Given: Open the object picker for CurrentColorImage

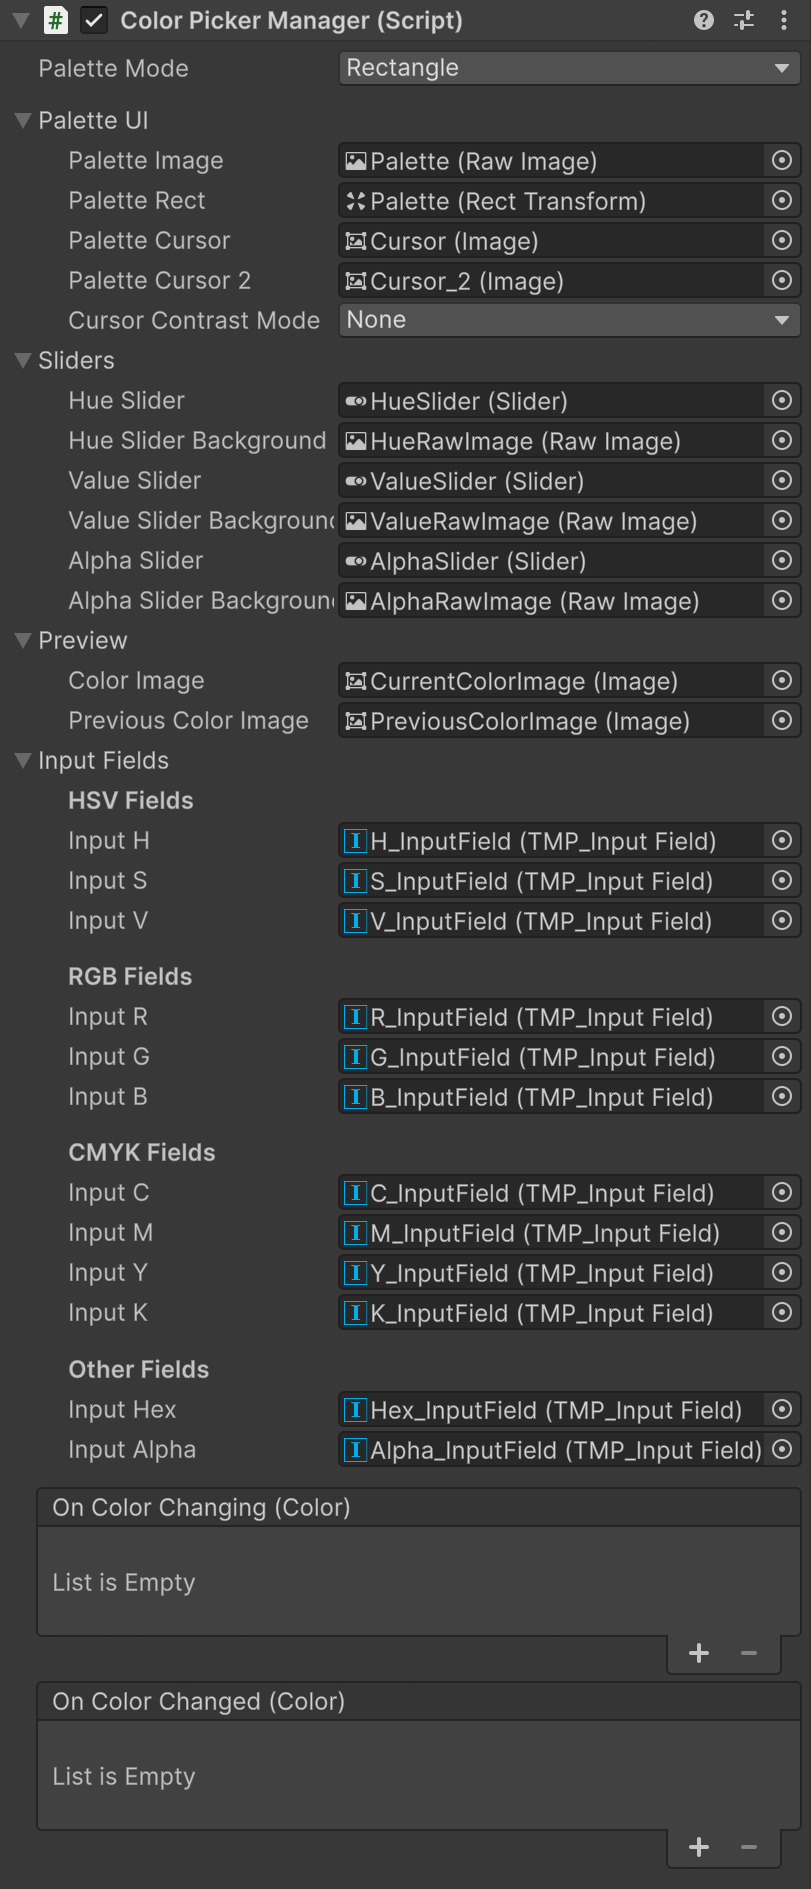Looking at the screenshot, I should point(782,680).
